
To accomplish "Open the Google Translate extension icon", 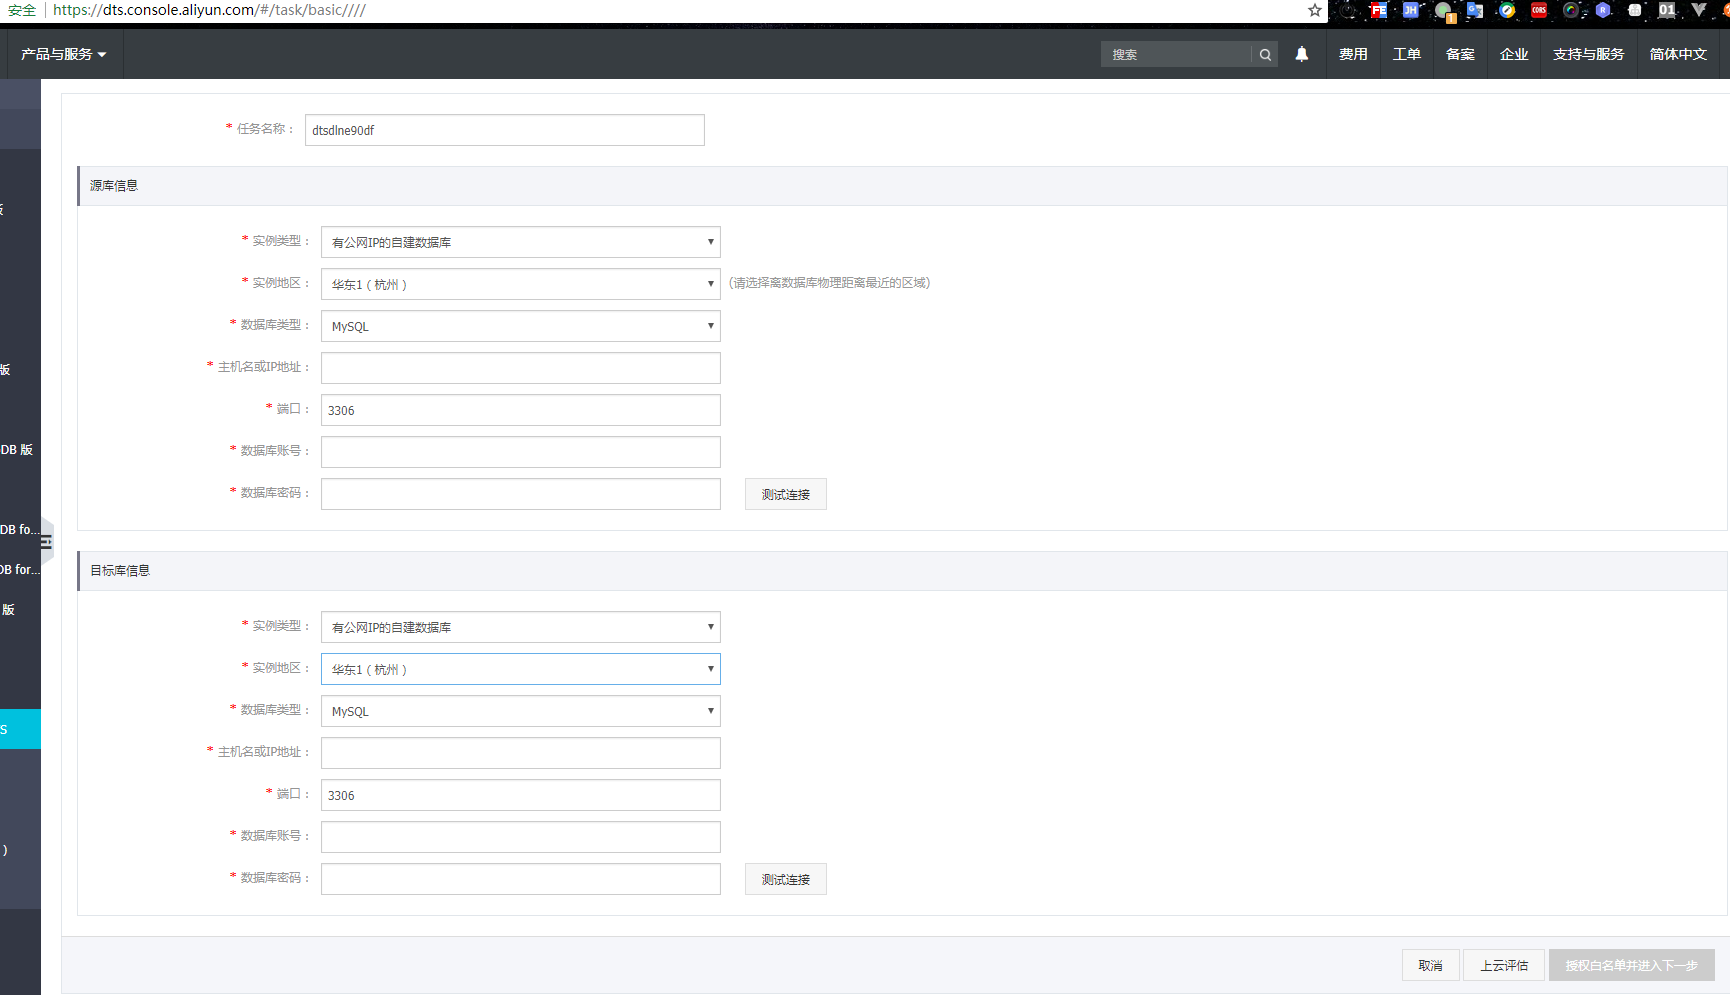I will (1475, 11).
